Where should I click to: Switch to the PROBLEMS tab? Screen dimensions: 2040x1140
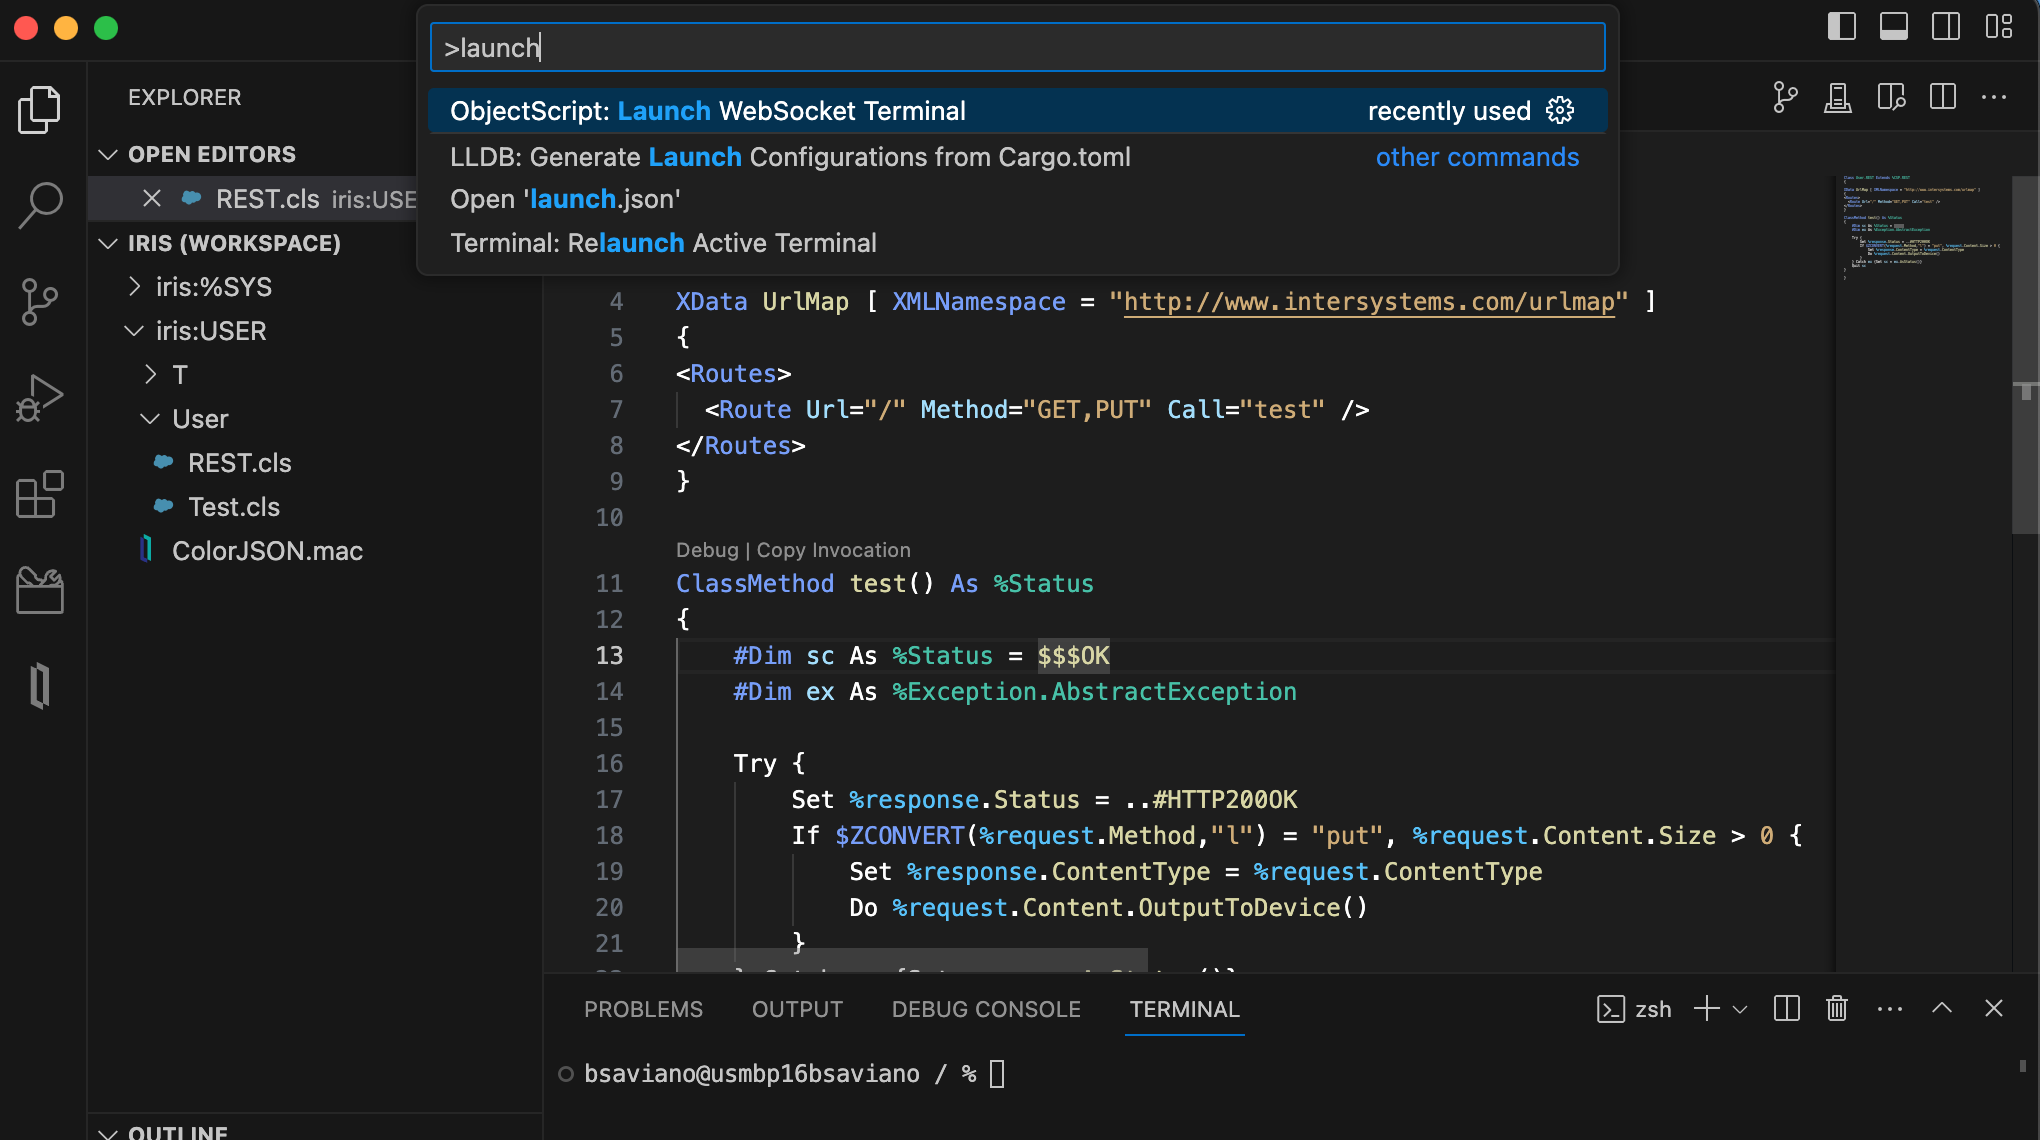pos(643,1009)
